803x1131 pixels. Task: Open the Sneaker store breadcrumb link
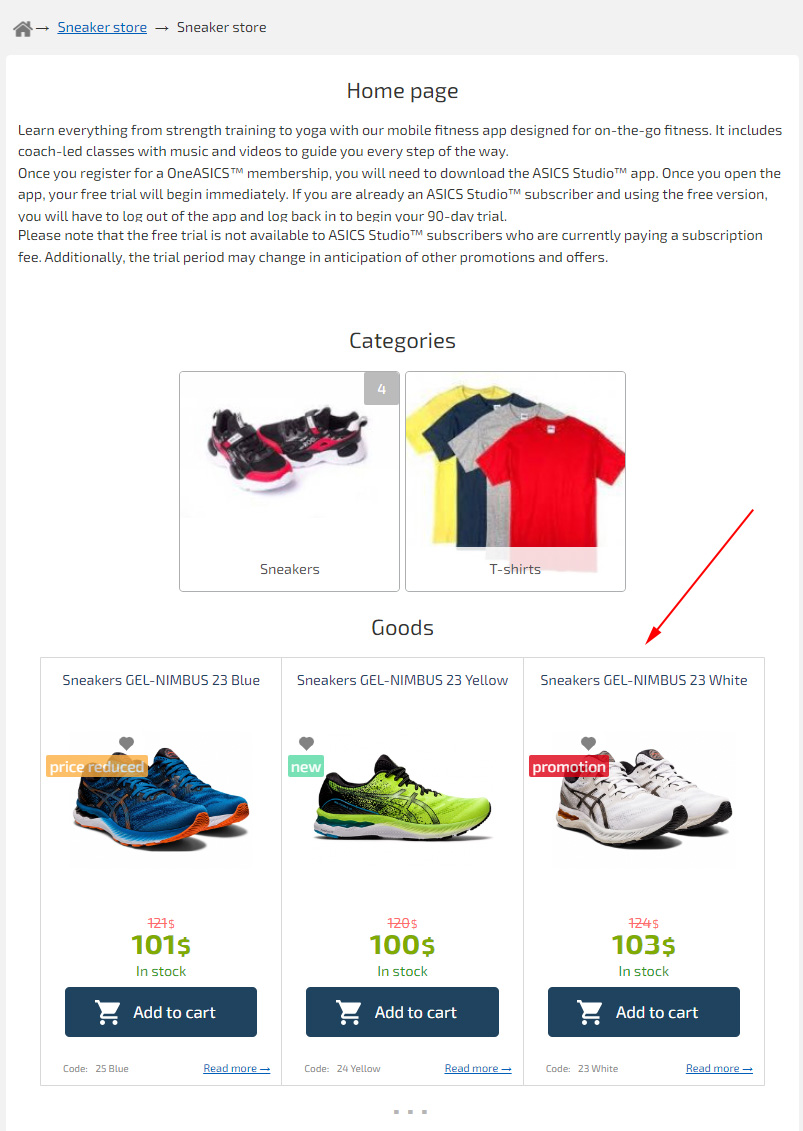click(x=102, y=27)
